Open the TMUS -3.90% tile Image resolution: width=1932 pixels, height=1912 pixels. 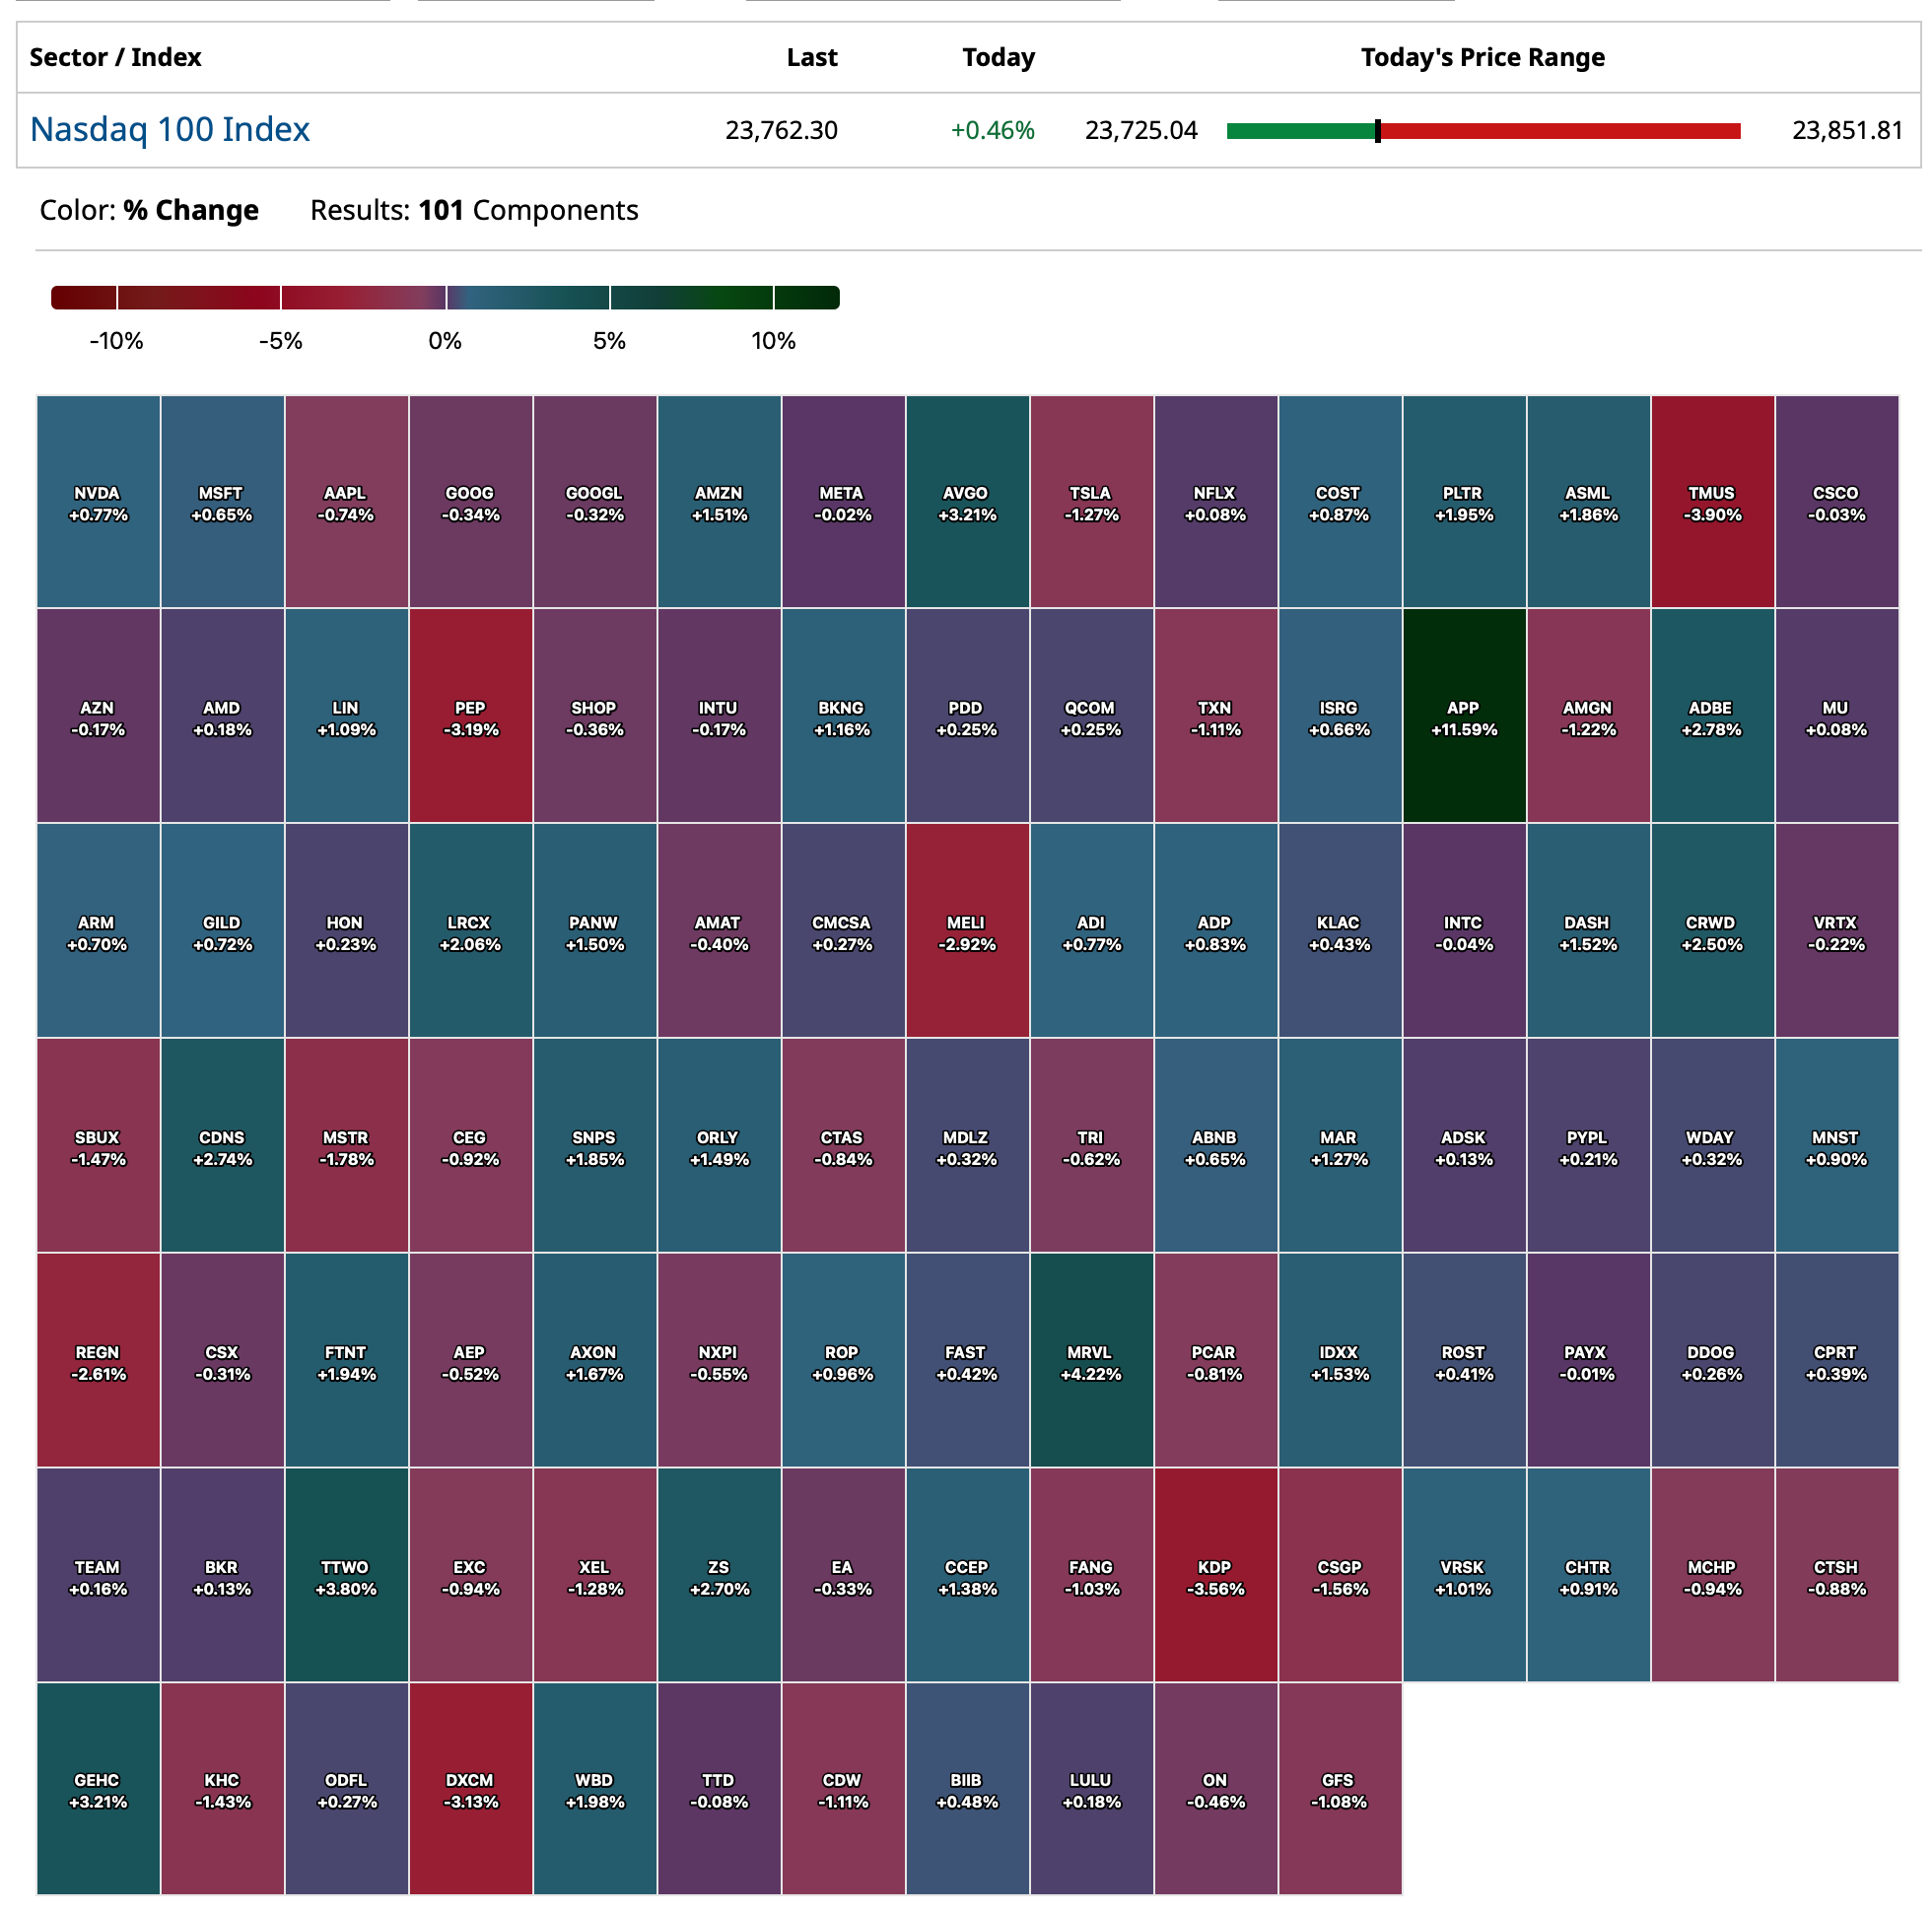click(1712, 502)
